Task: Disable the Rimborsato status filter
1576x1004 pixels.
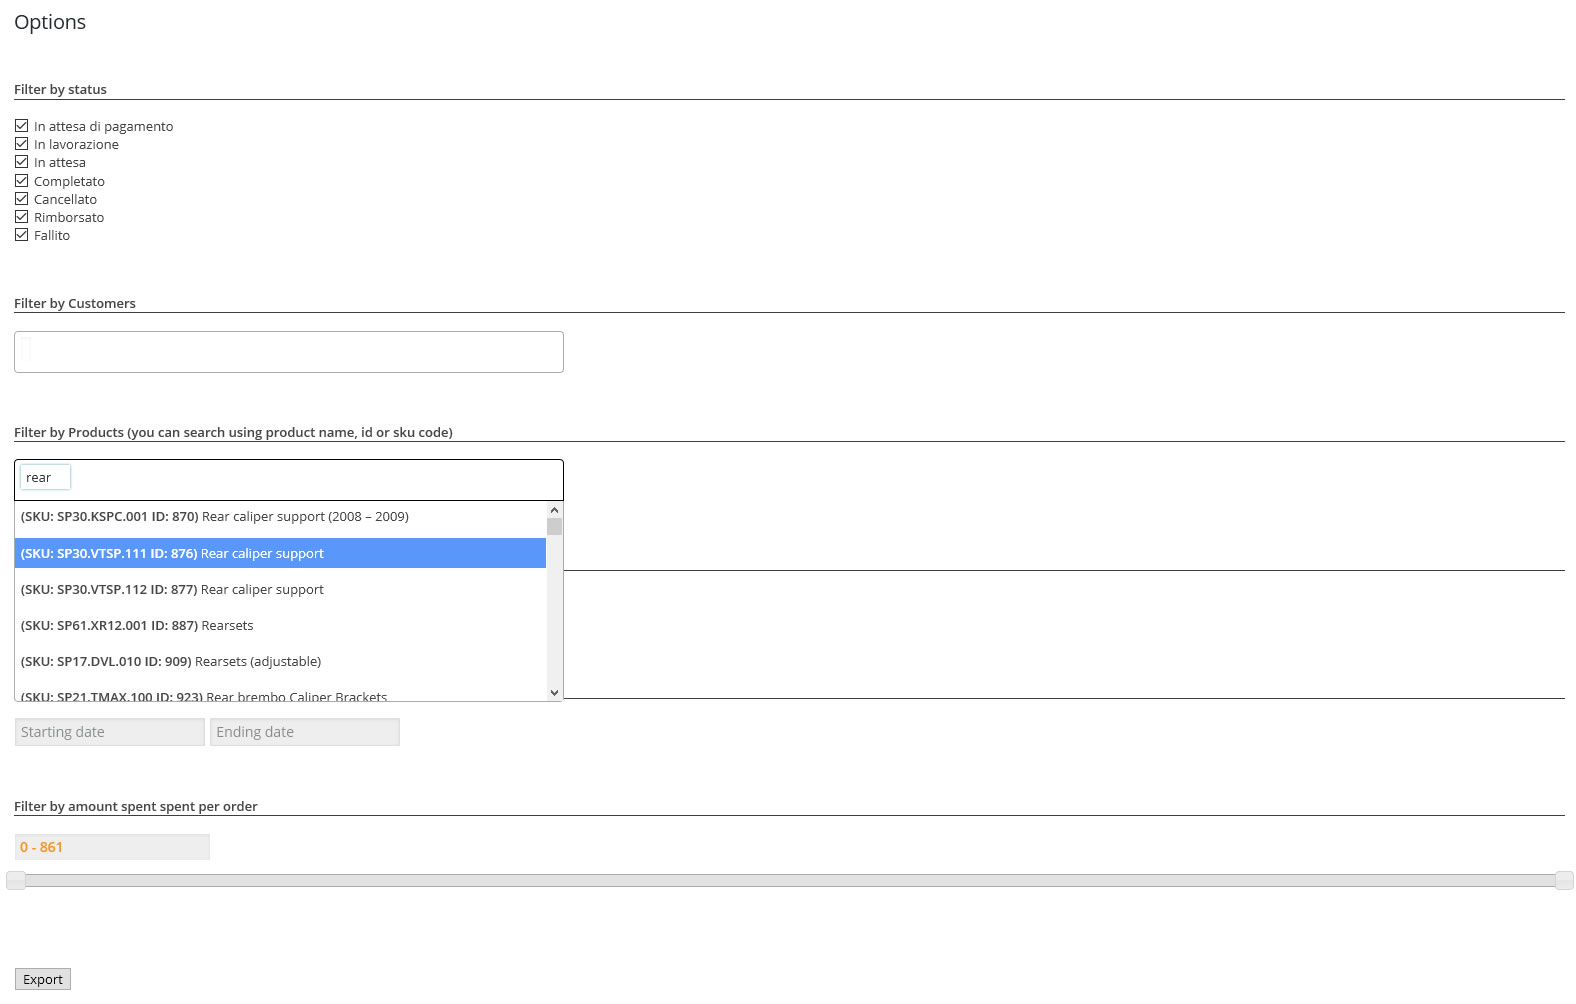Action: click(x=21, y=217)
